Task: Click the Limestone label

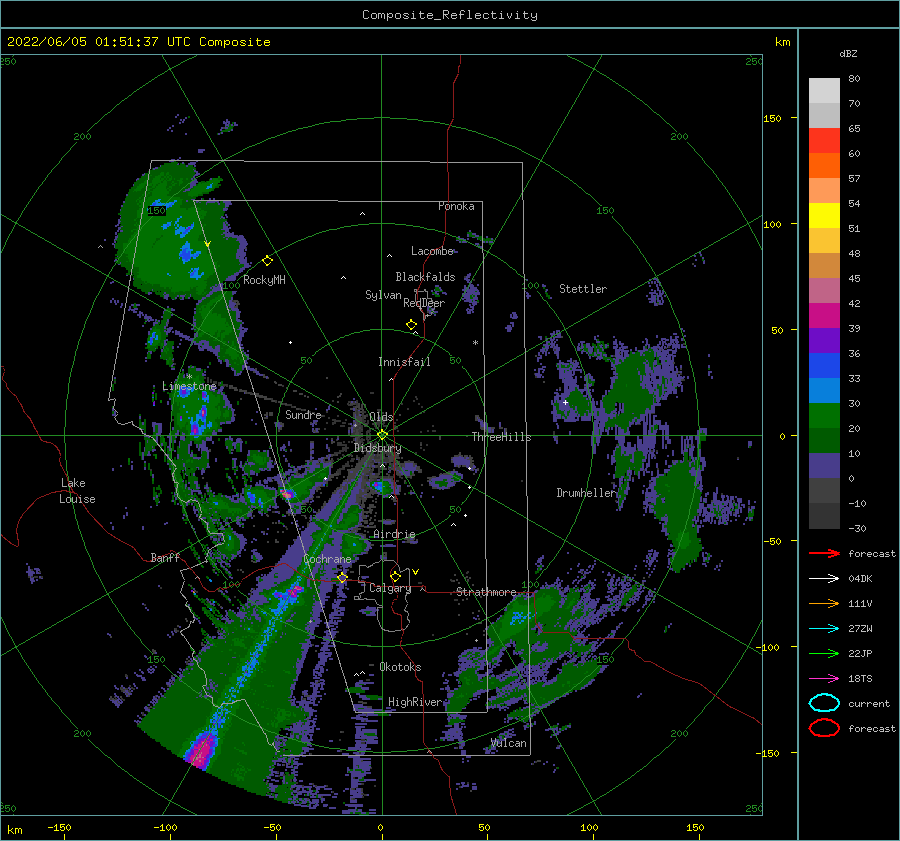Action: point(189,386)
